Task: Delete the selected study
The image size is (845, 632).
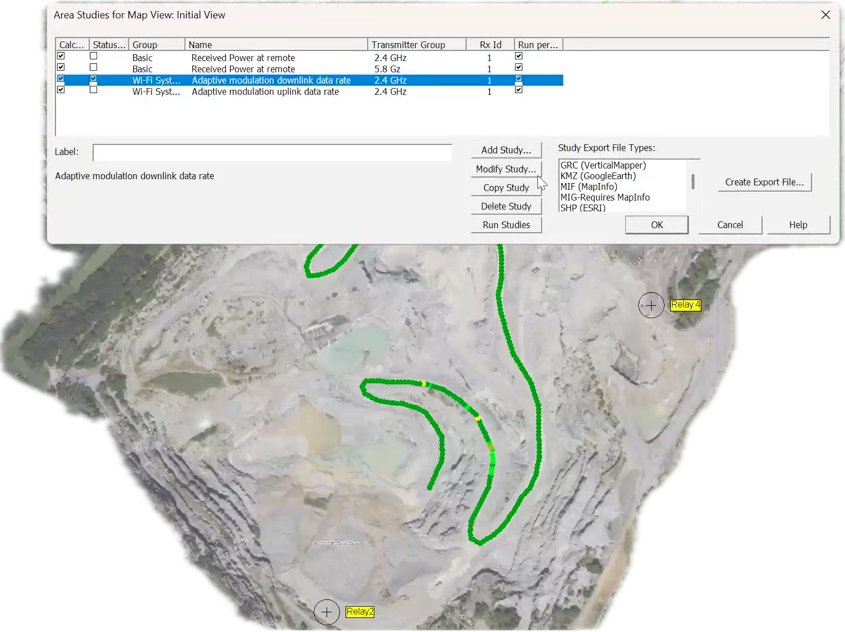Action: click(506, 206)
